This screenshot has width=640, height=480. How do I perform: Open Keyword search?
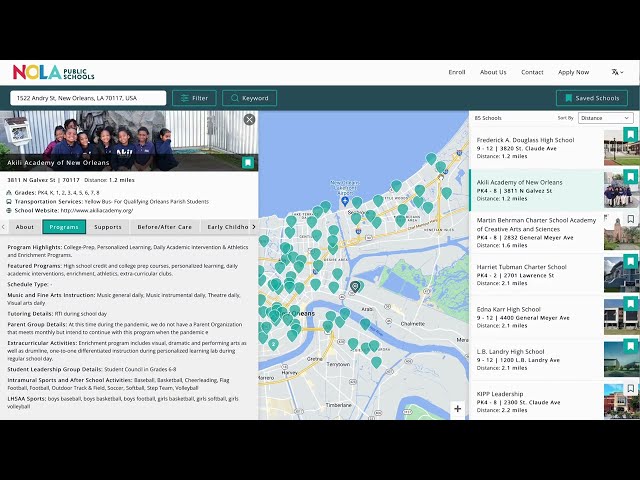(x=249, y=98)
